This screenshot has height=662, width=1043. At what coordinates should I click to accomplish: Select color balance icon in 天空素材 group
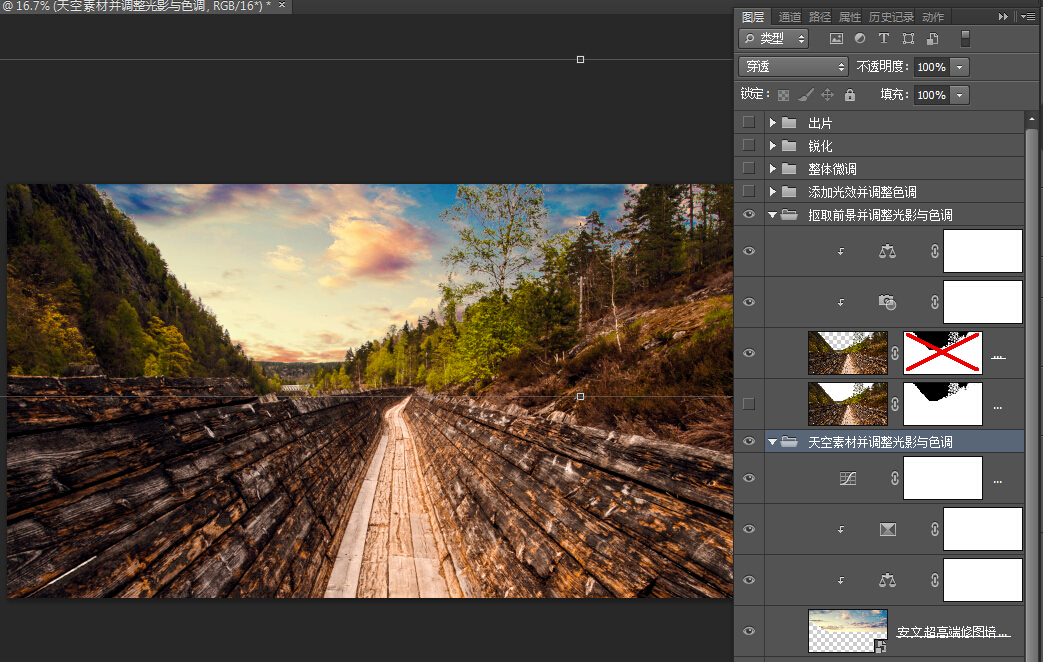pos(887,580)
